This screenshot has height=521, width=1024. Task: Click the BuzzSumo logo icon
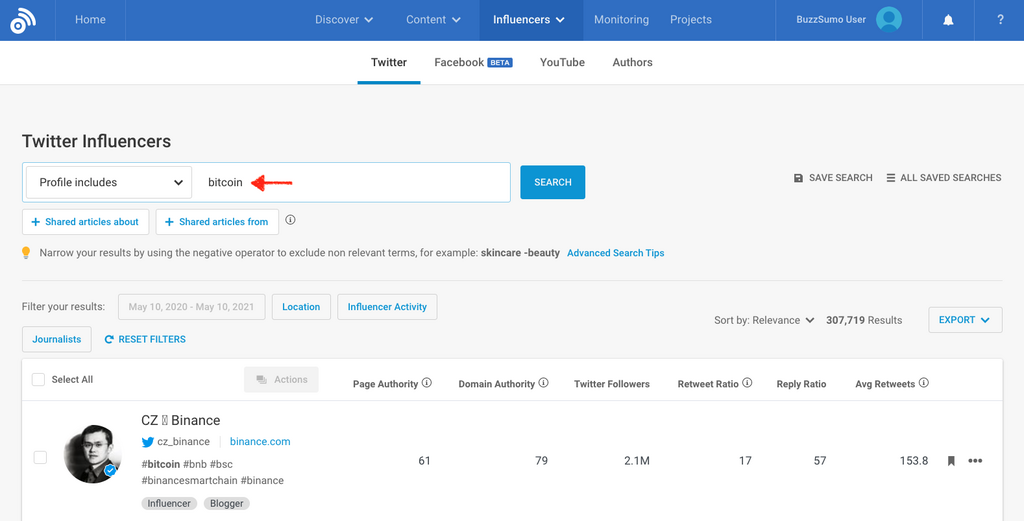(22, 20)
